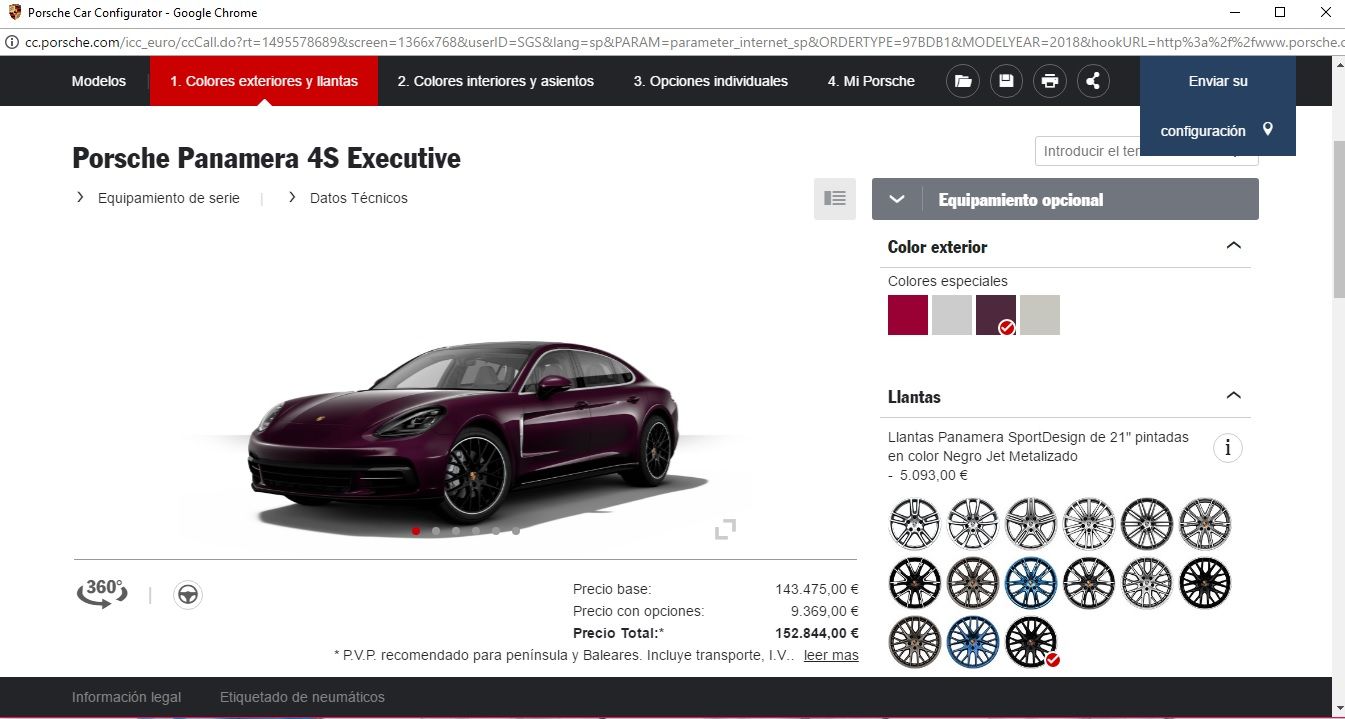Click the Precio base value 143.475,00 €
1345x719 pixels.
(817, 589)
